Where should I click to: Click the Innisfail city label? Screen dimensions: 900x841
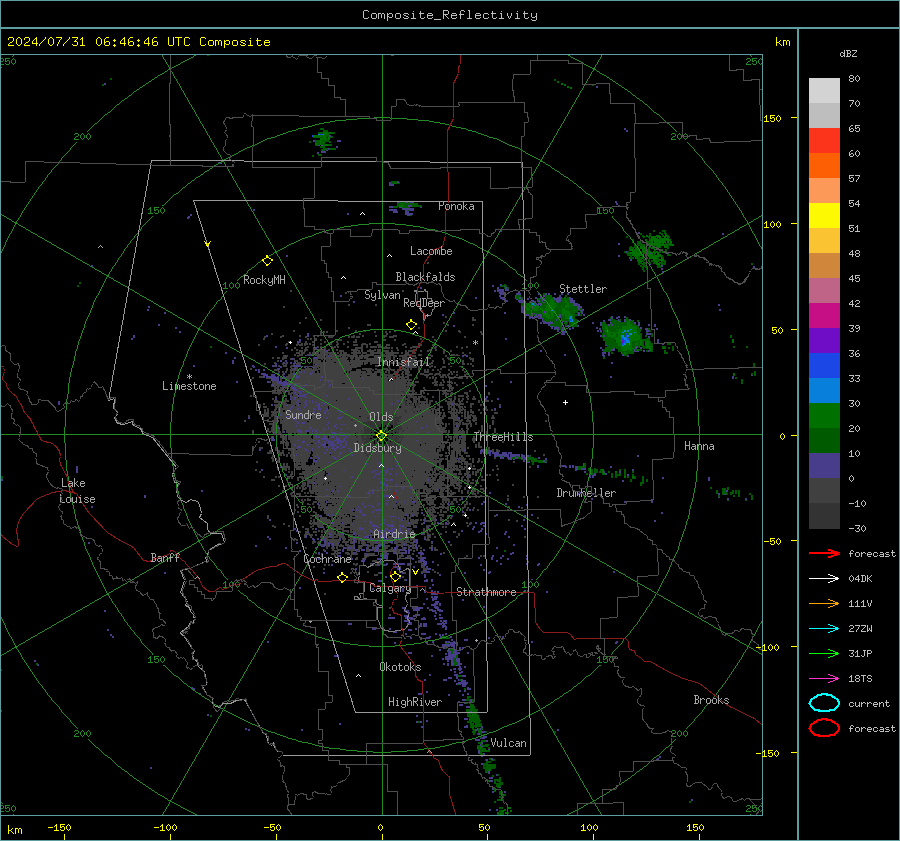click(403, 362)
